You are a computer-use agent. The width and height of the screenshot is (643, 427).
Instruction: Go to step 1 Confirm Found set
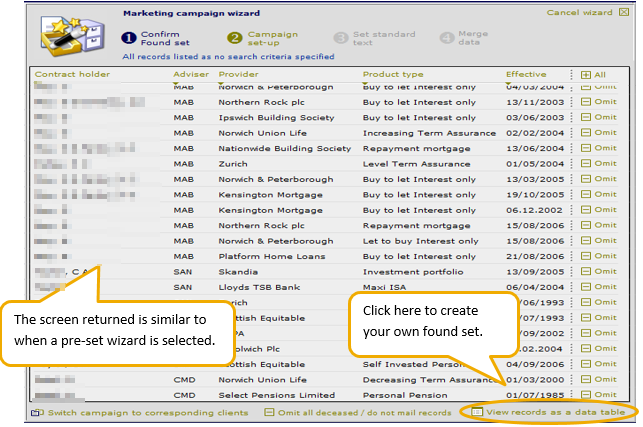[156, 38]
